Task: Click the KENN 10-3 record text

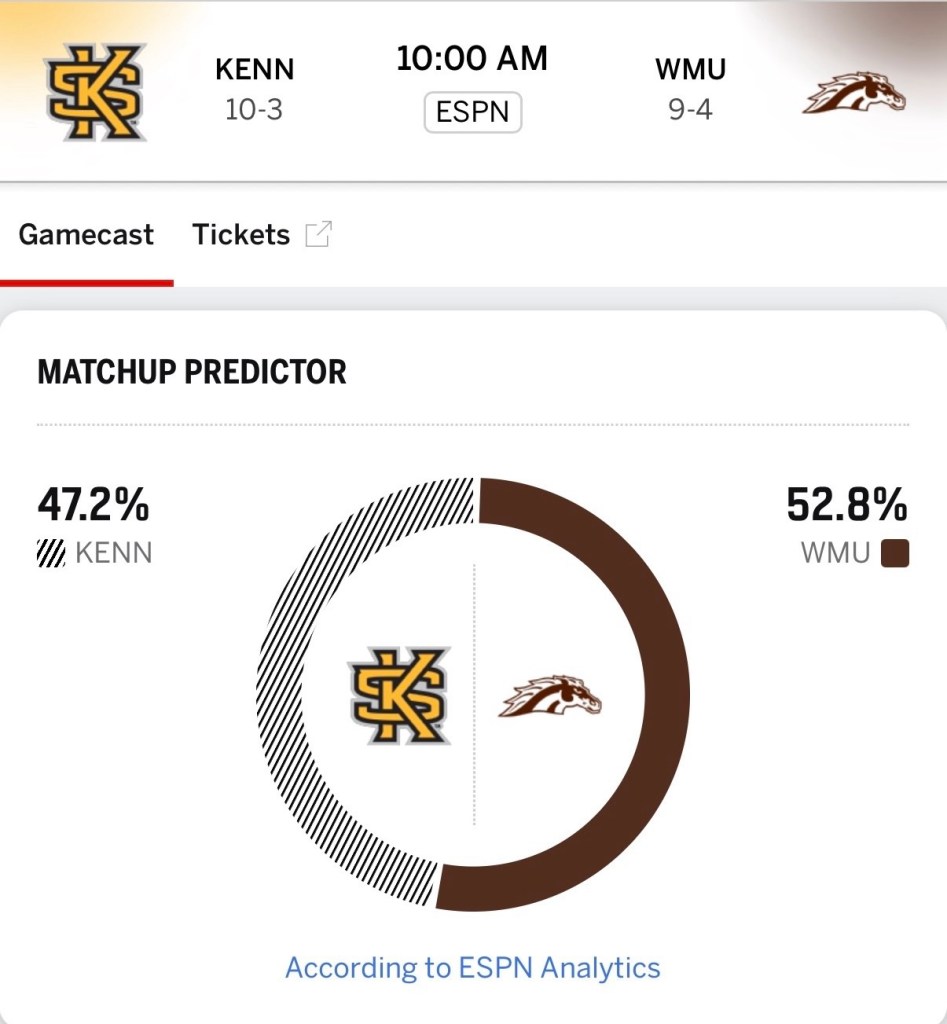Action: [254, 109]
